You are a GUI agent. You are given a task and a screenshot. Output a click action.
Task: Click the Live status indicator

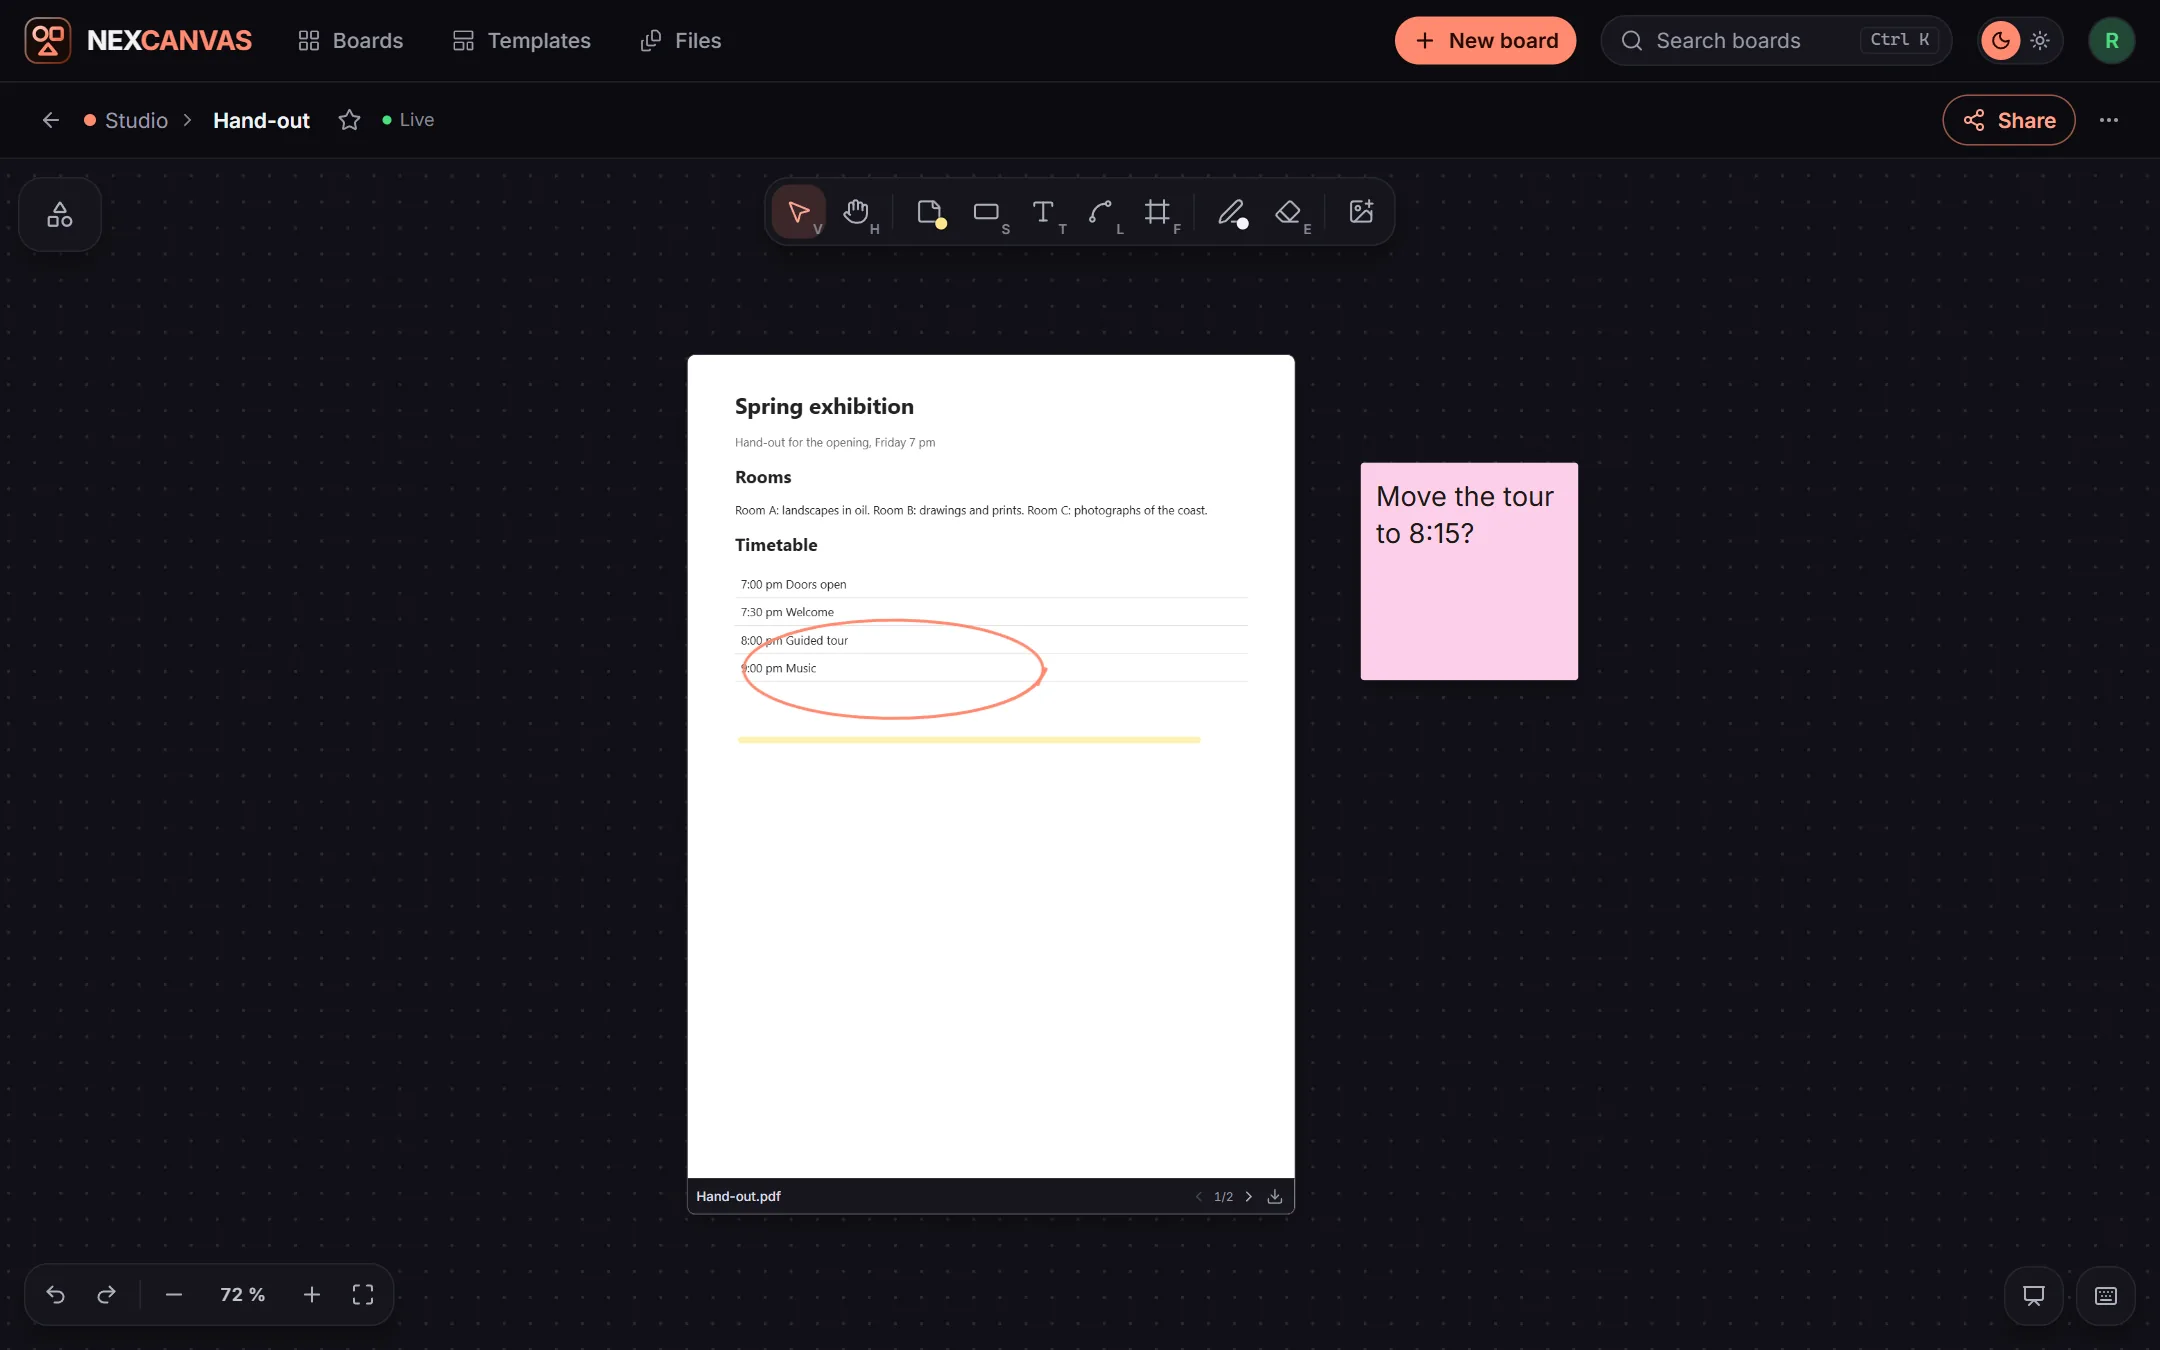coord(408,120)
